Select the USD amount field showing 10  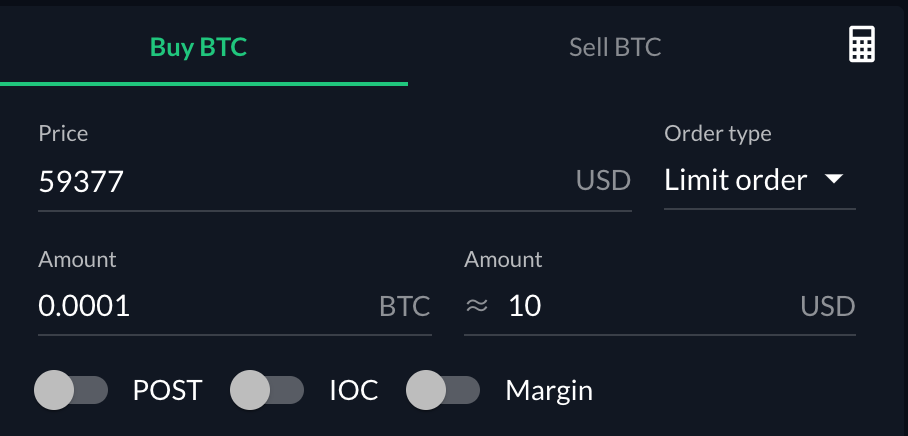point(660,306)
